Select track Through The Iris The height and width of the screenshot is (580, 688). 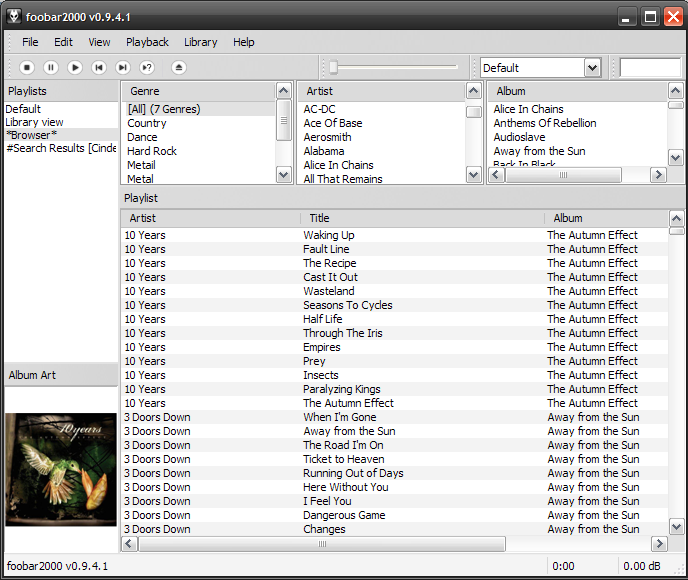tap(394, 333)
